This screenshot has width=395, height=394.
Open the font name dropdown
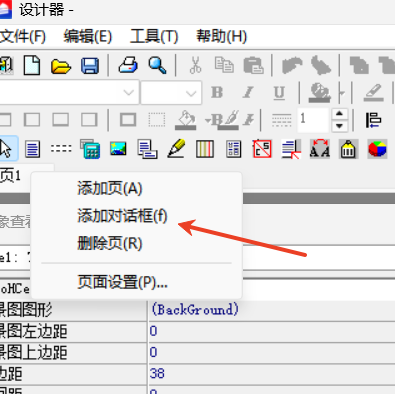pos(129,92)
